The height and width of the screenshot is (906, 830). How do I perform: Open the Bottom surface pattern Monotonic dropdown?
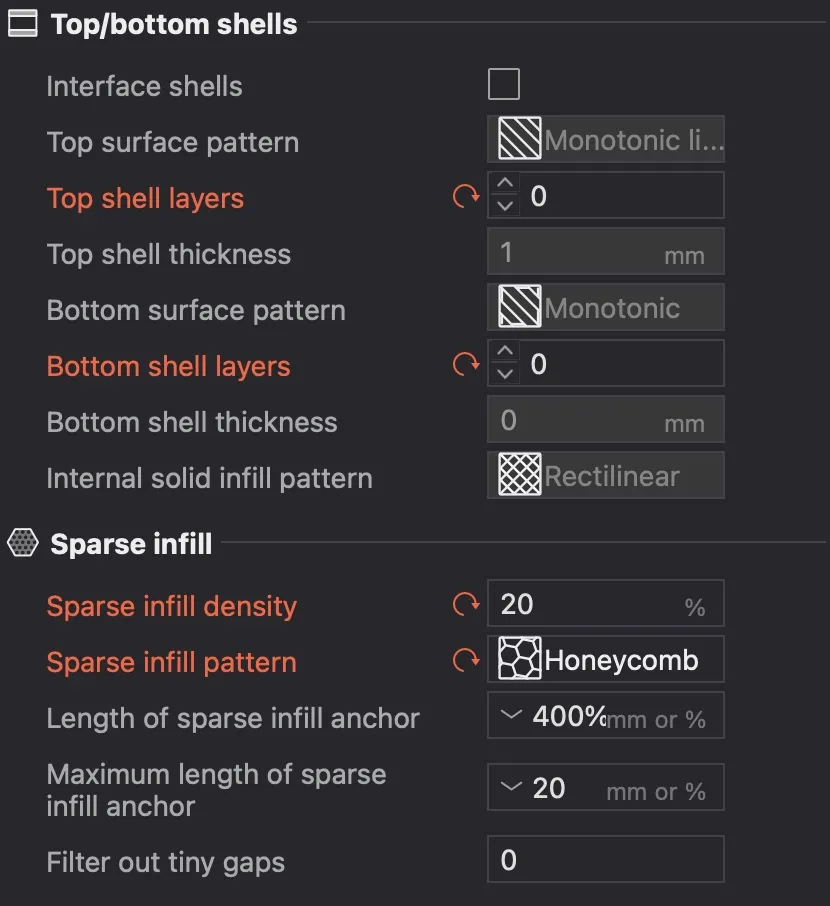coord(606,307)
